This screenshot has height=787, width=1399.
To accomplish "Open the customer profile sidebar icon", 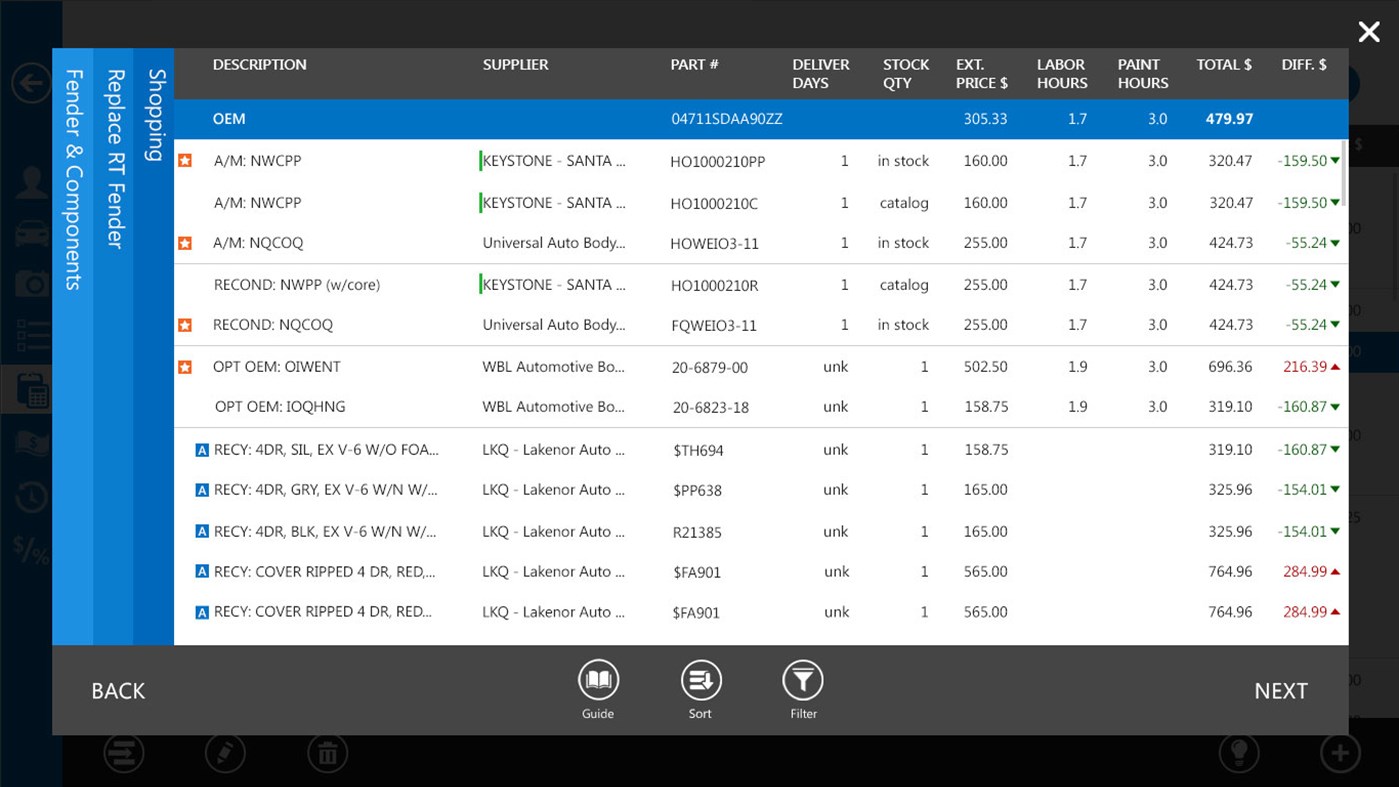I will [31, 182].
